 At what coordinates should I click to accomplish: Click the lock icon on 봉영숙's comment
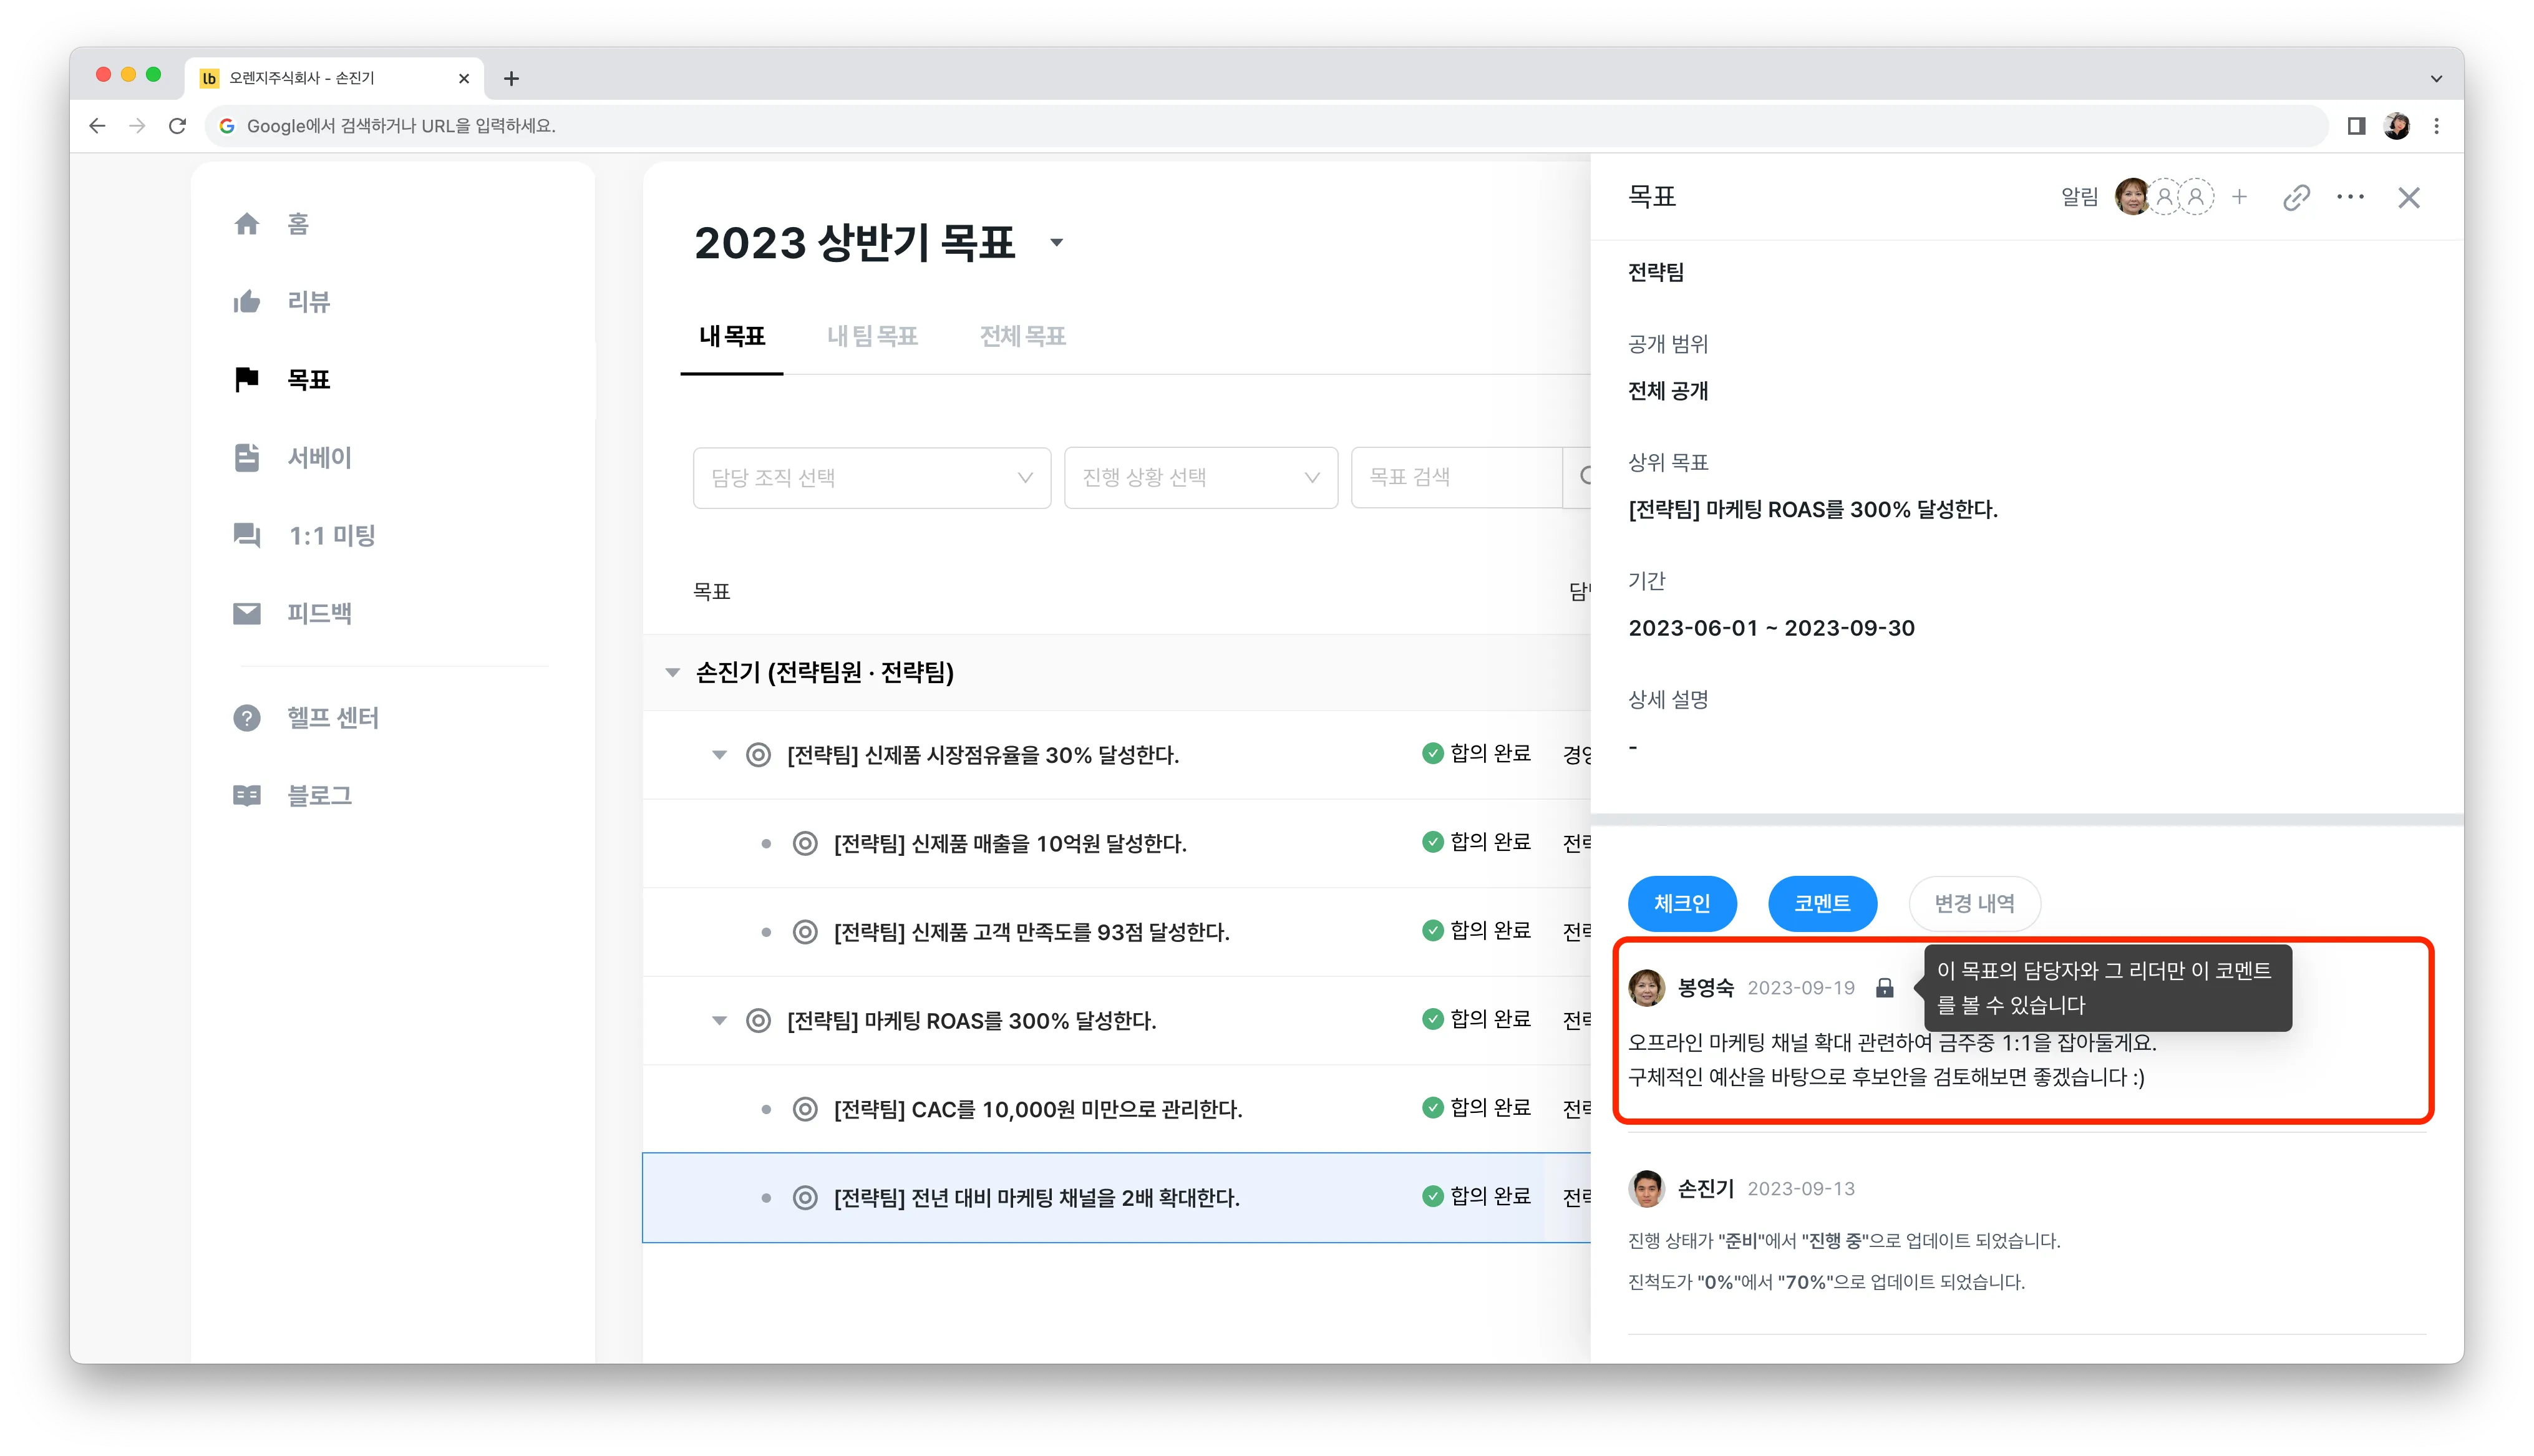tap(1885, 988)
